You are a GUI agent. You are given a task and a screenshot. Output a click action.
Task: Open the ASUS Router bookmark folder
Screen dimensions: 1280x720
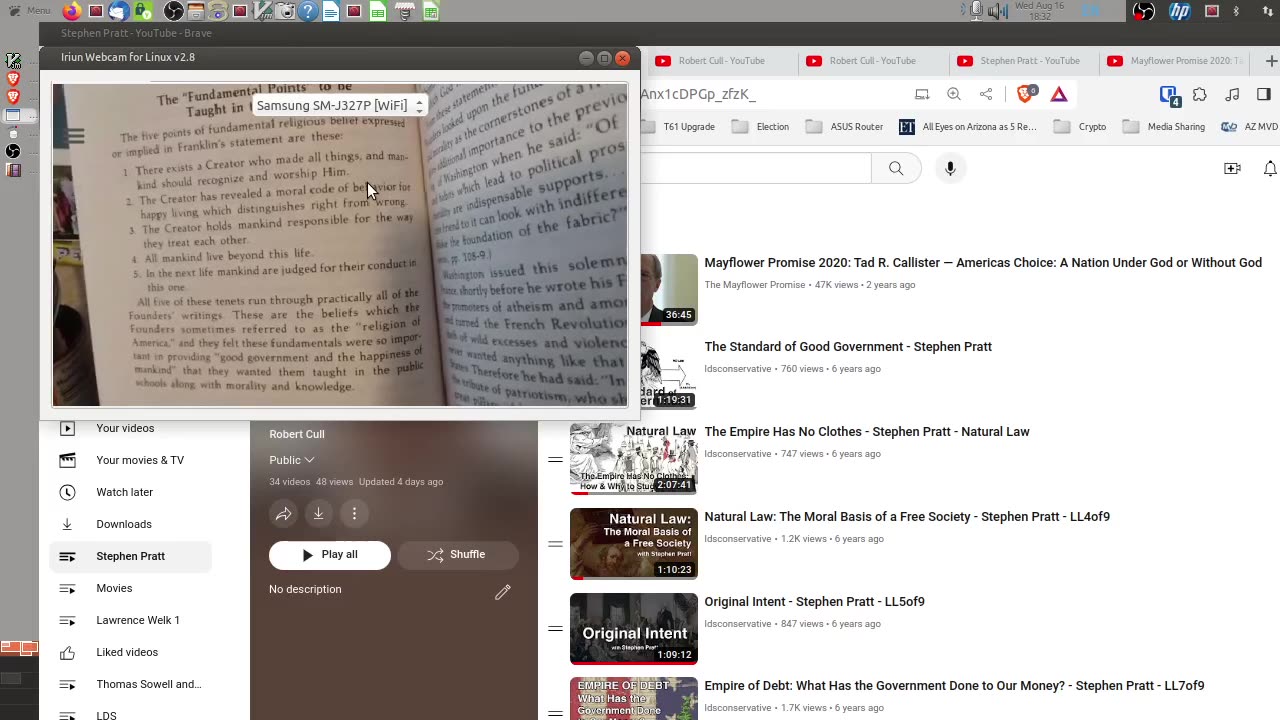coord(845,127)
